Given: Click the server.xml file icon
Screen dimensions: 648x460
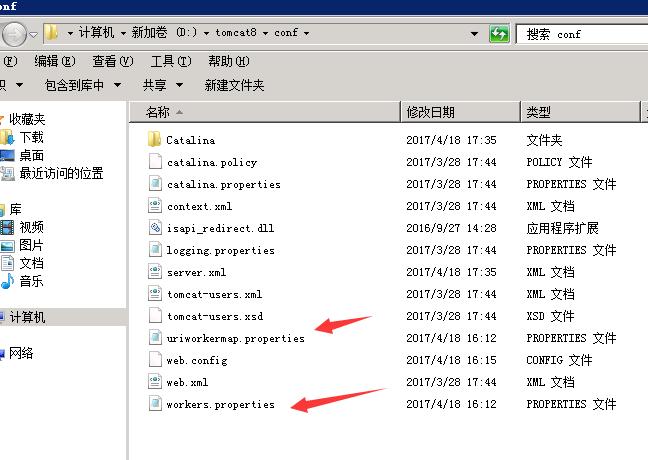Looking at the screenshot, I should (x=154, y=272).
